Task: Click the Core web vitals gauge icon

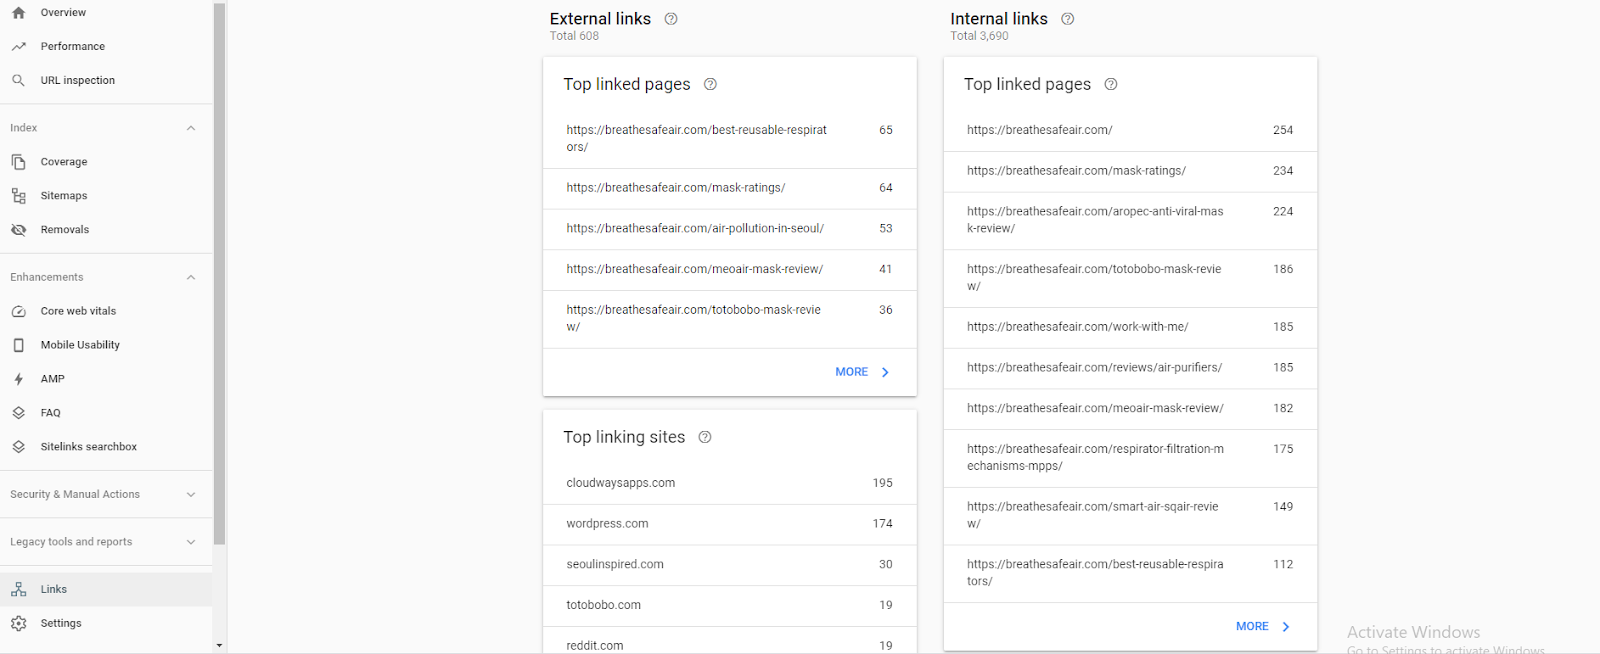Action: (18, 311)
